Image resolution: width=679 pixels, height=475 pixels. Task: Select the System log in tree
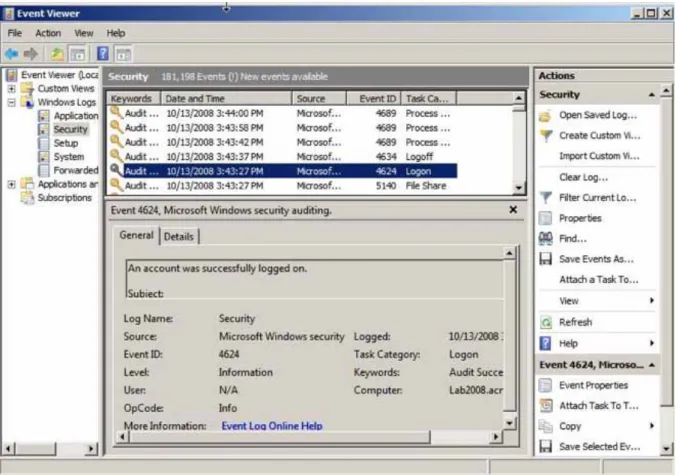68,157
